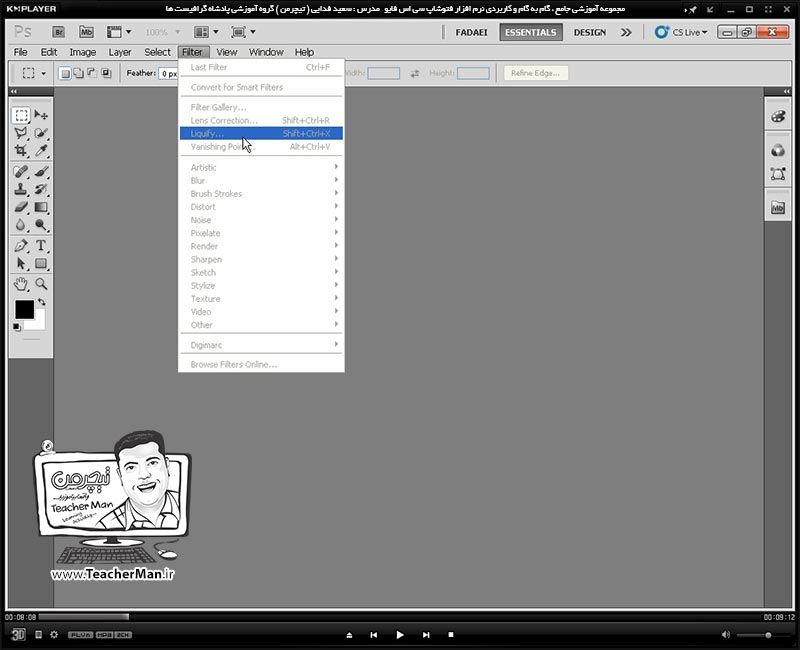The image size is (800, 650).
Task: Switch to the DESIGN workspace
Action: tap(589, 32)
